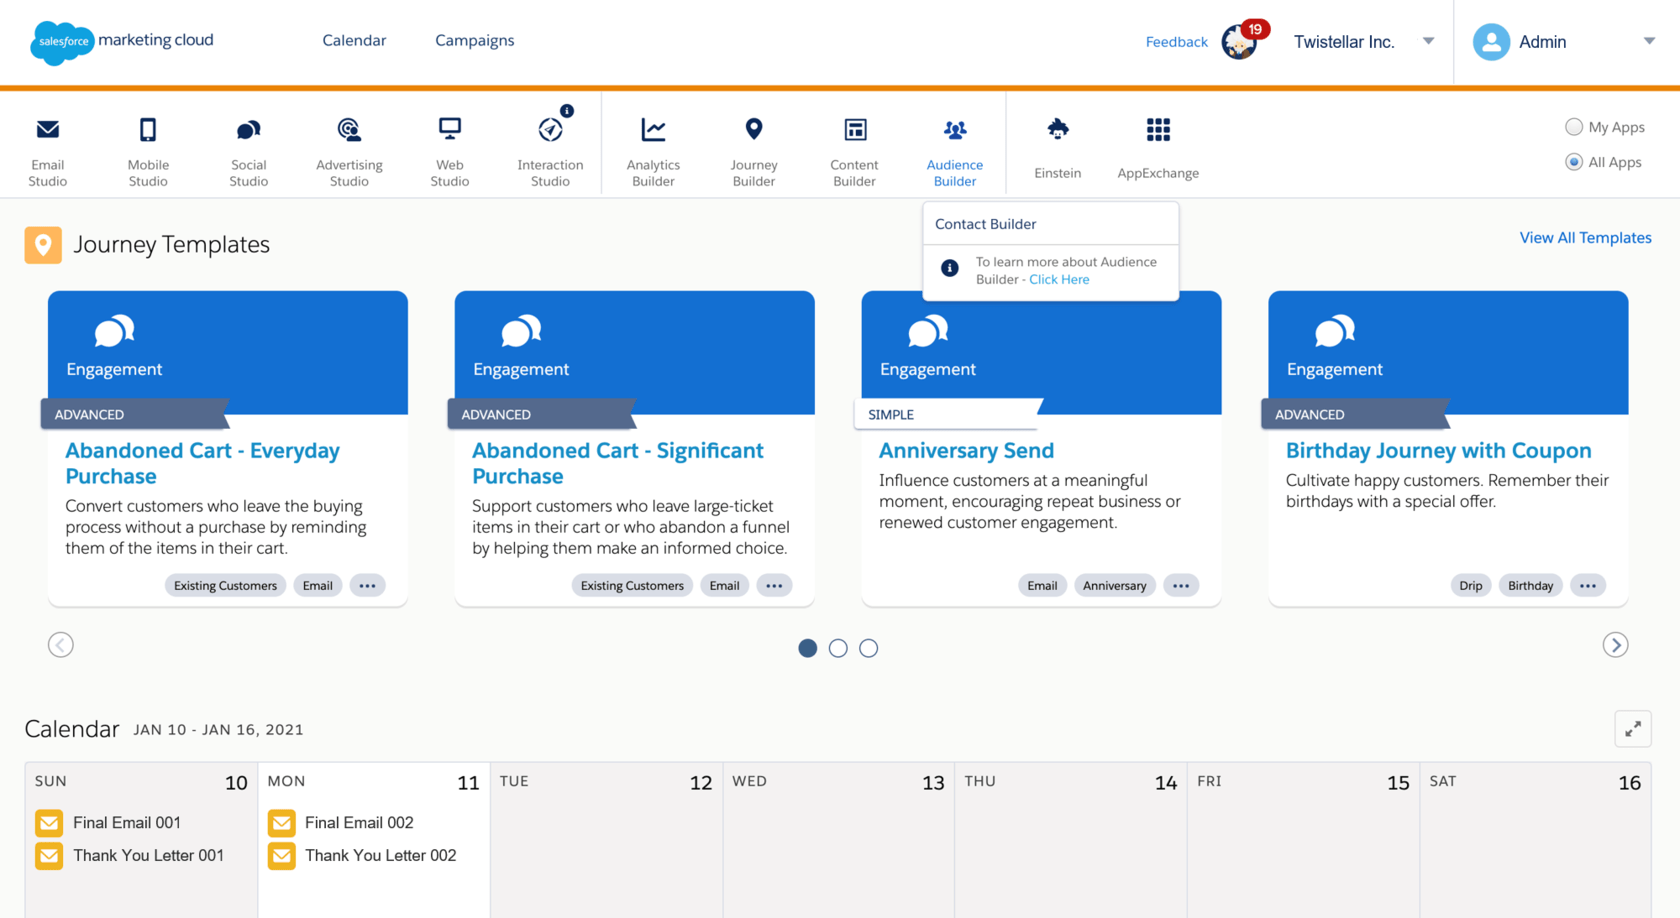
Task: Expand extra tags on Anniversary Send card
Action: (1181, 585)
